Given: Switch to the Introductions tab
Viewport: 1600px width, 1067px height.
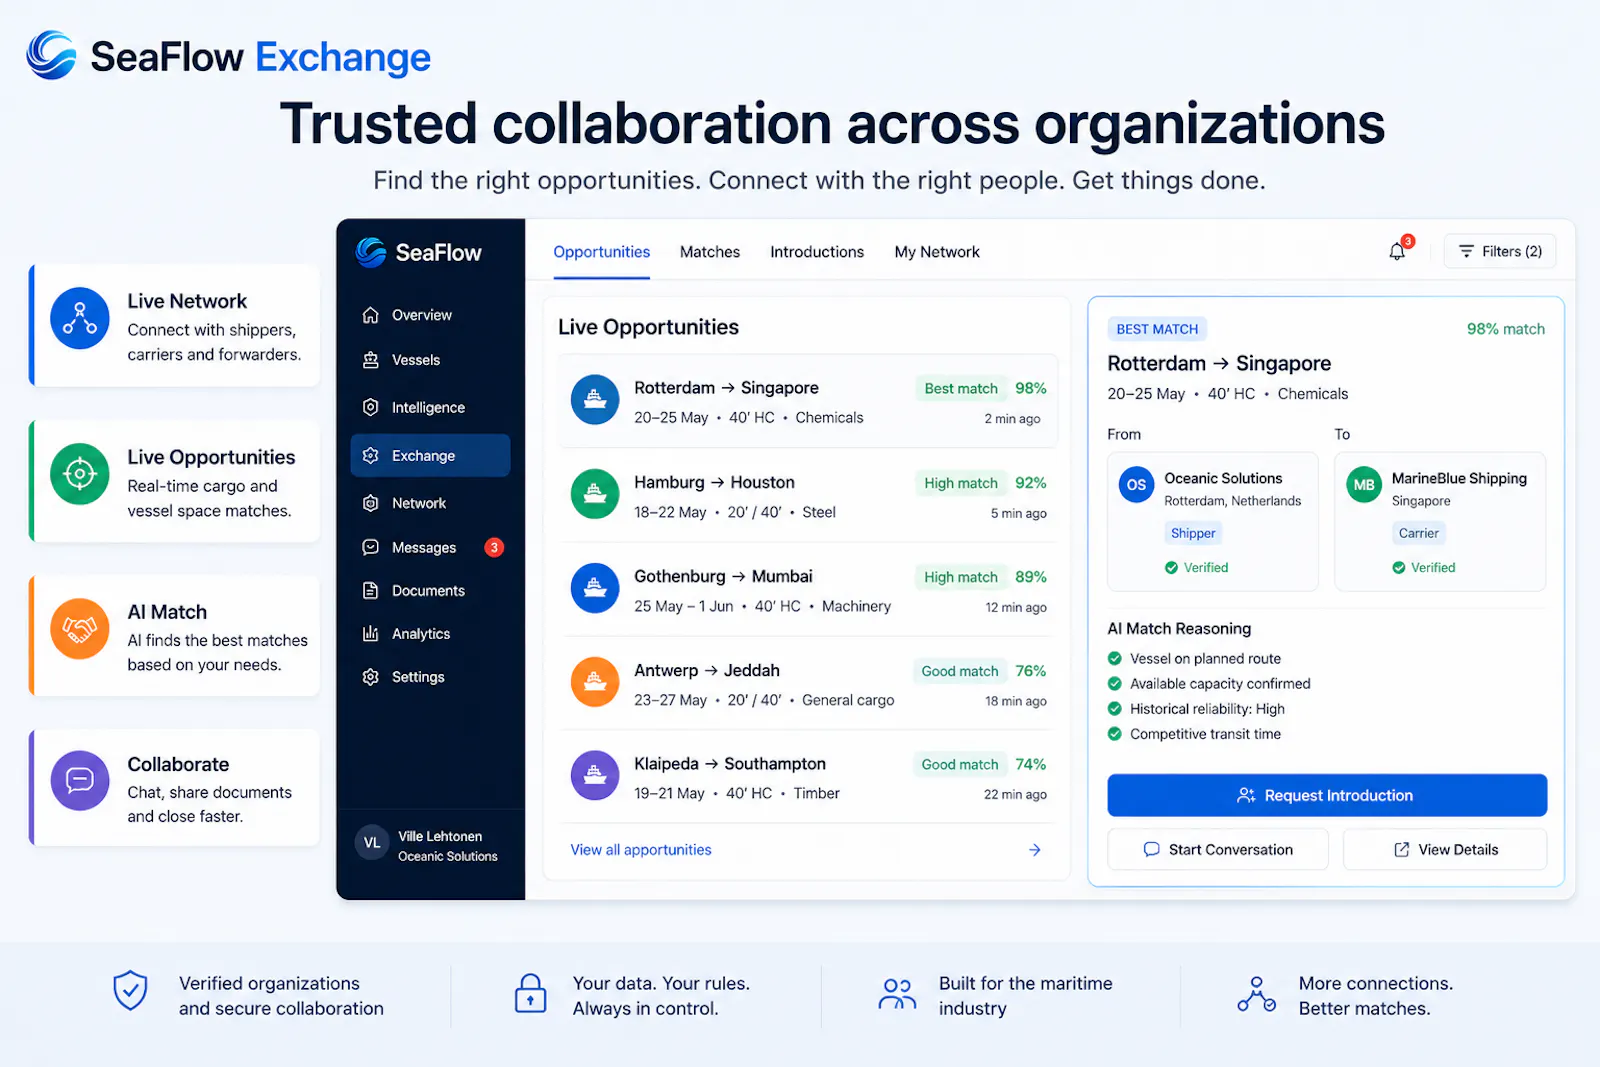Looking at the screenshot, I should (x=817, y=252).
